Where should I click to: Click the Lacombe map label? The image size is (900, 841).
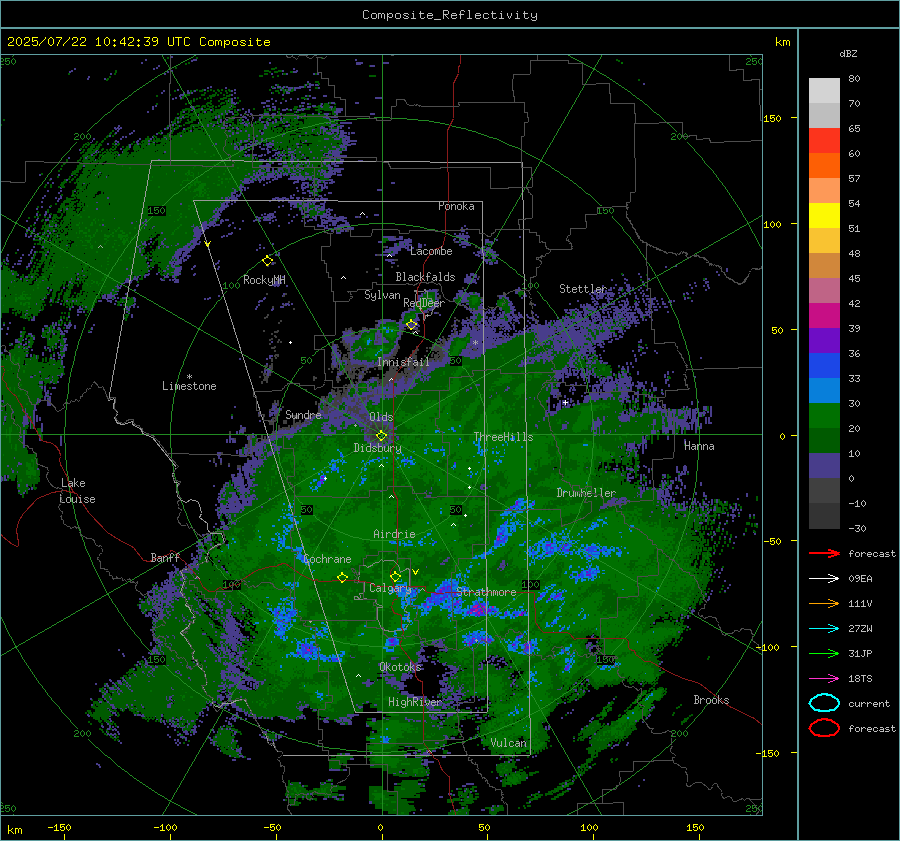[x=431, y=251]
